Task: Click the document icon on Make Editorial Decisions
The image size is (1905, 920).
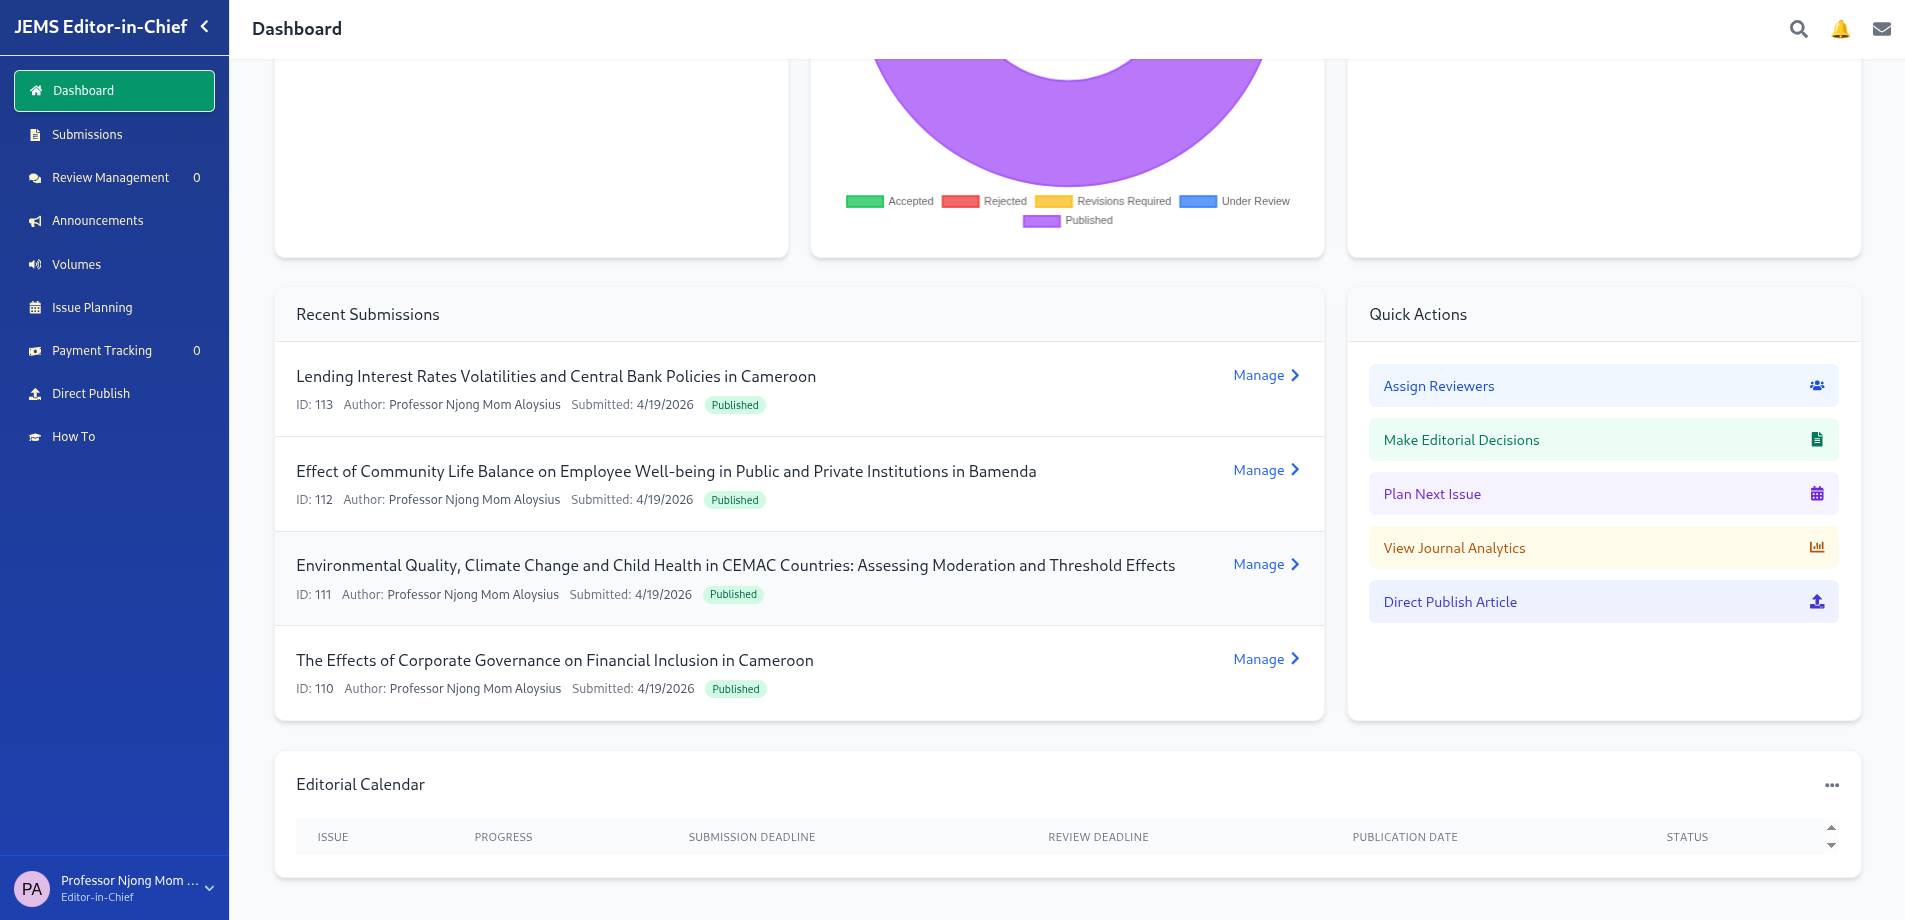Action: click(x=1817, y=440)
